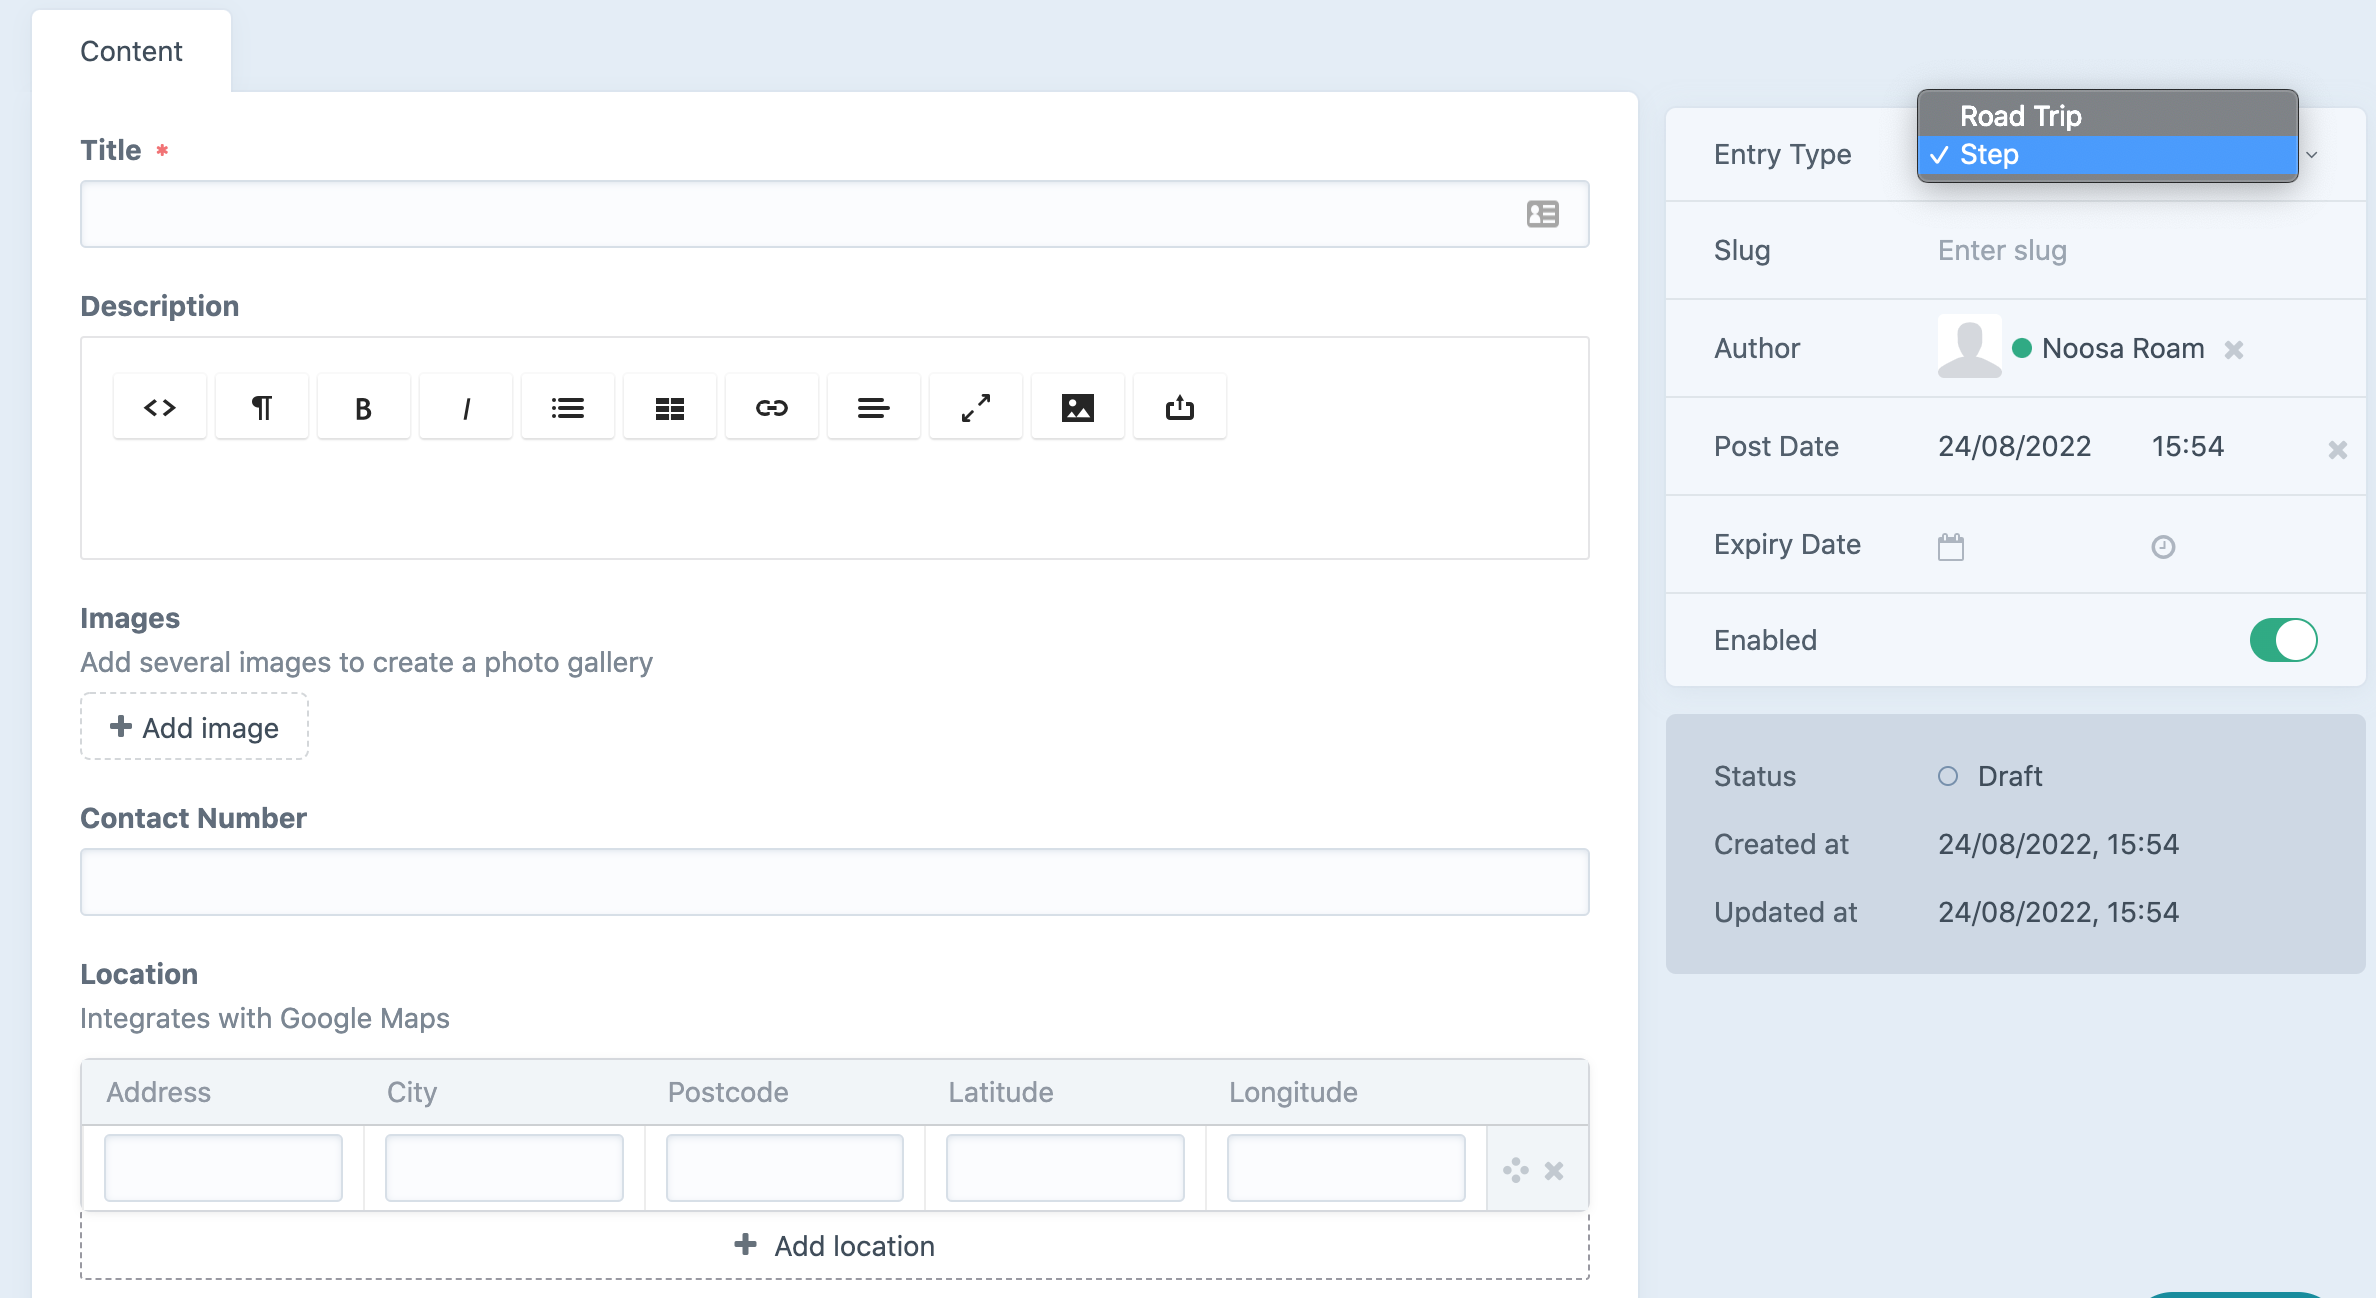Select Step entry type option
Viewport: 2376px width, 1298px height.
pos(2108,155)
